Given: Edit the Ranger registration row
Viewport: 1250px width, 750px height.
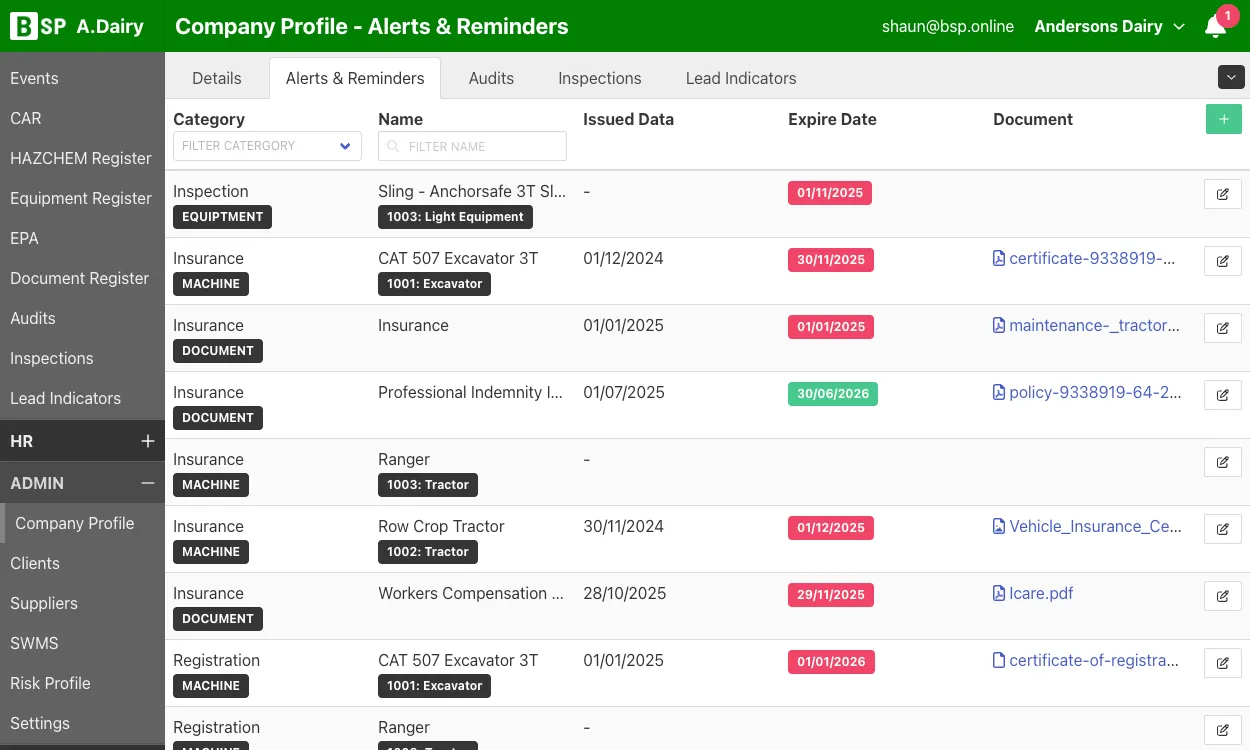Looking at the screenshot, I should click(x=1223, y=730).
